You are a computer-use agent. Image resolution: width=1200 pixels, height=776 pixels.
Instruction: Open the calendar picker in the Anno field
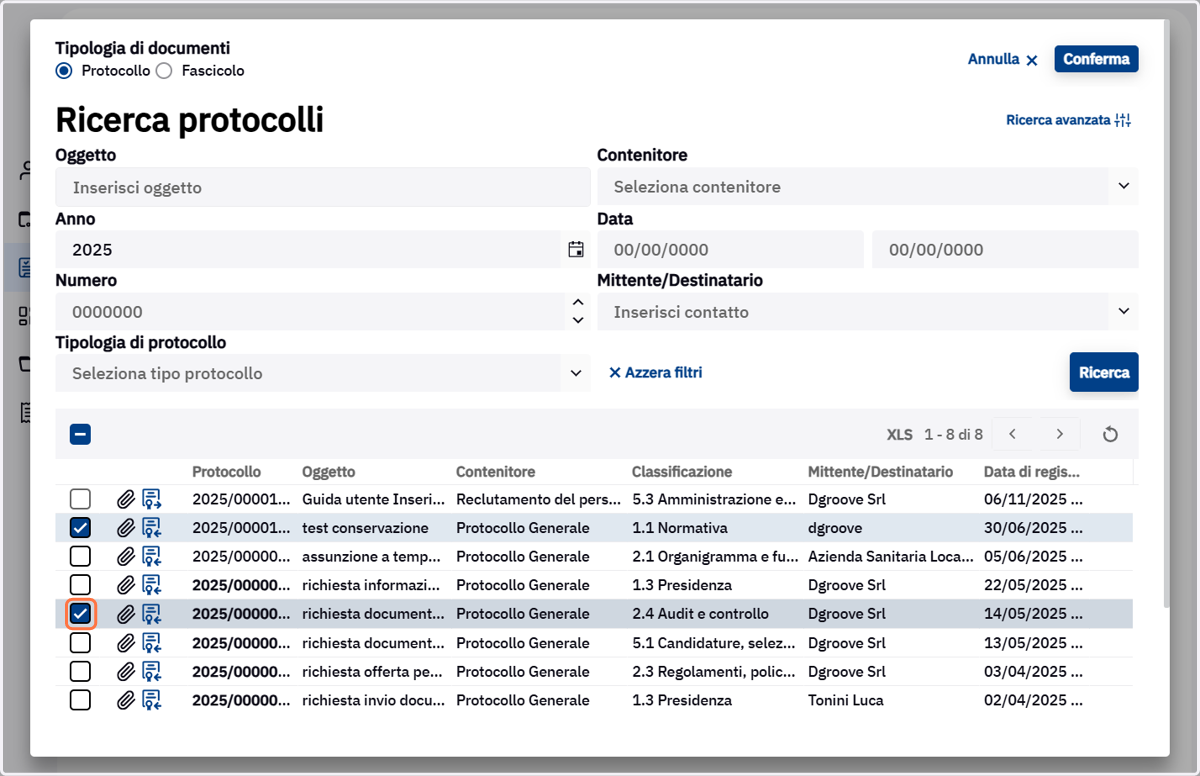[575, 250]
